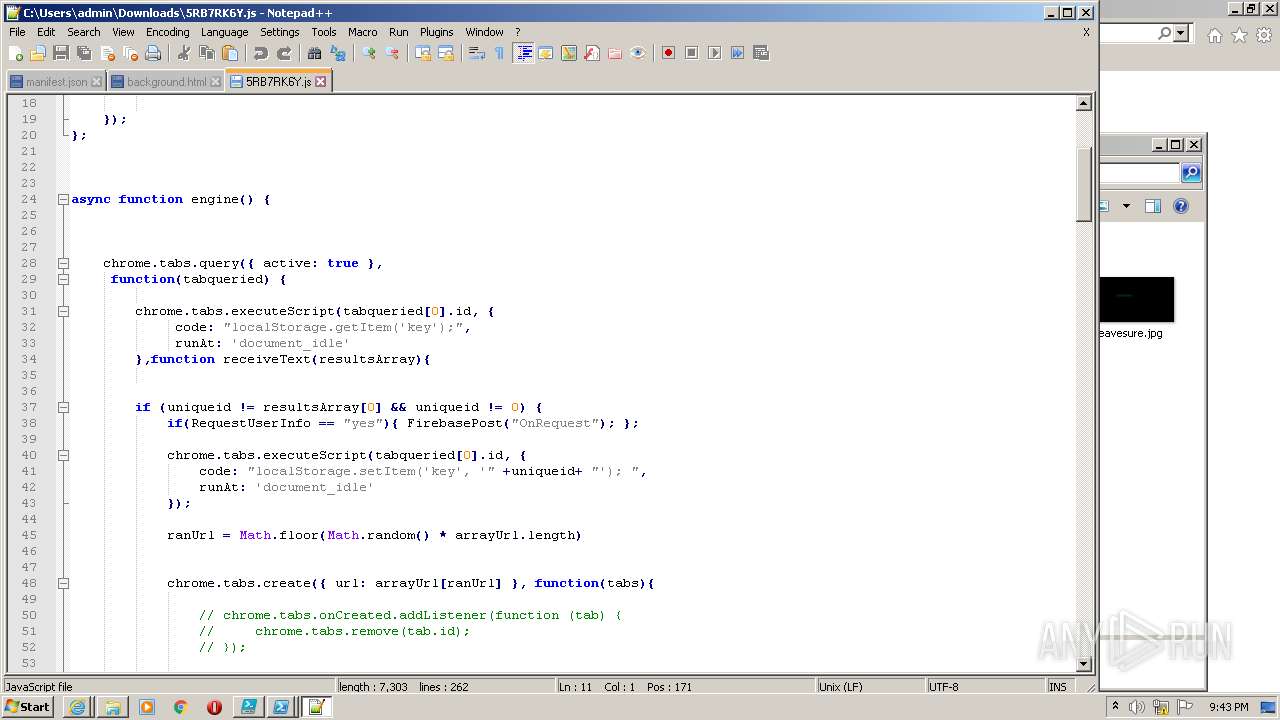Save recorded macro icon
Screen dimensions: 1280x720
pyautogui.click(x=761, y=53)
